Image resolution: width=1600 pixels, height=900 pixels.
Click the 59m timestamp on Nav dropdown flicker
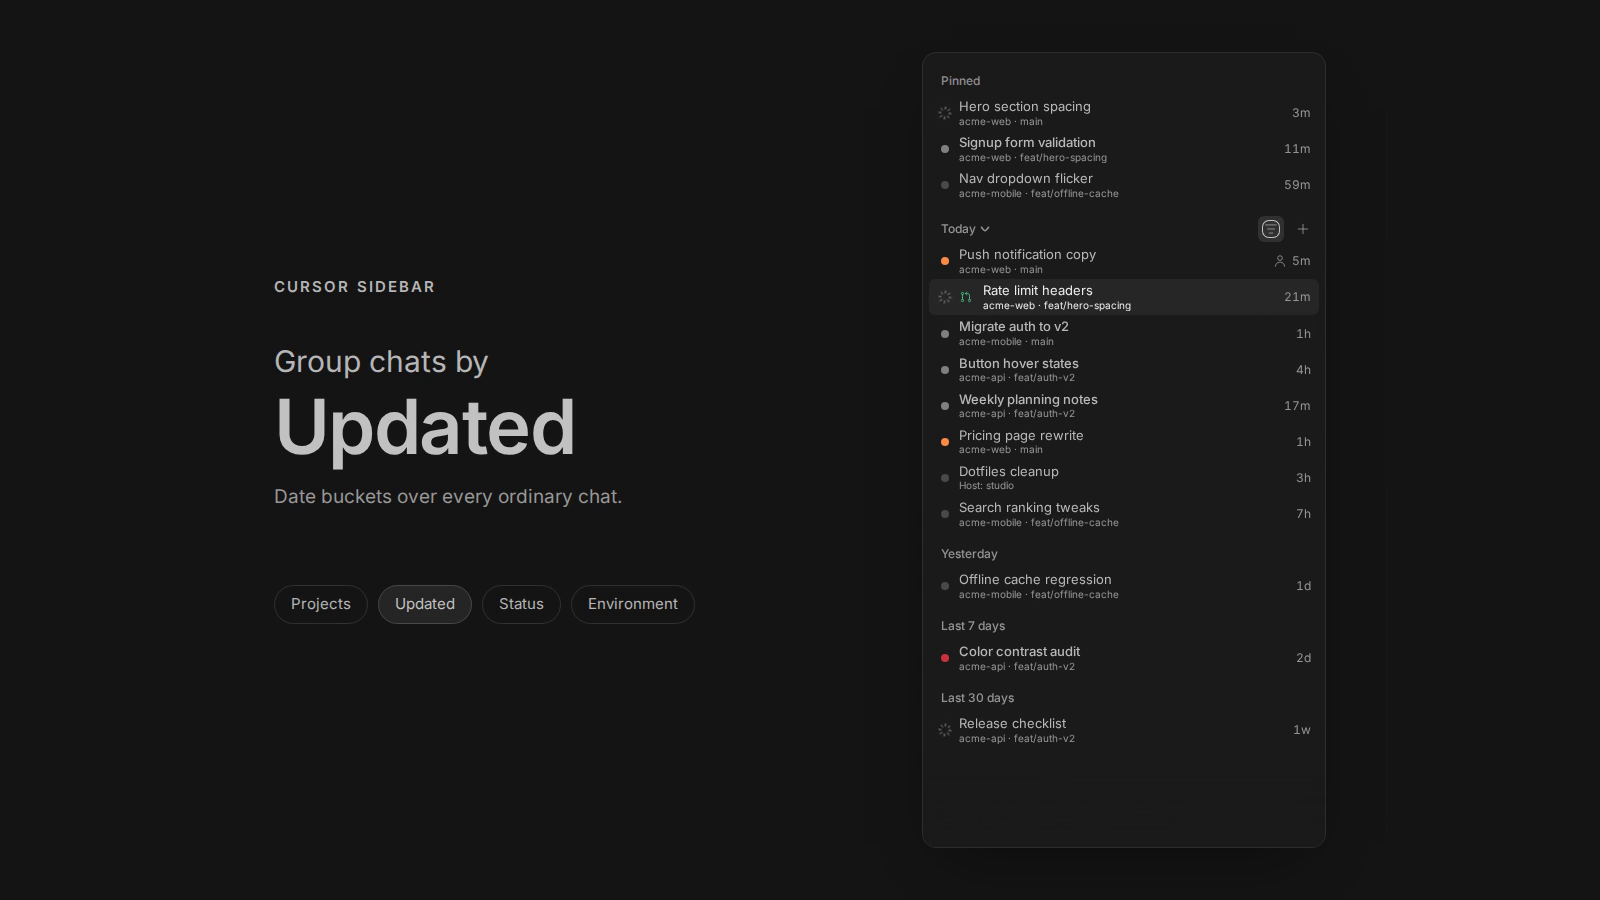[1297, 185]
